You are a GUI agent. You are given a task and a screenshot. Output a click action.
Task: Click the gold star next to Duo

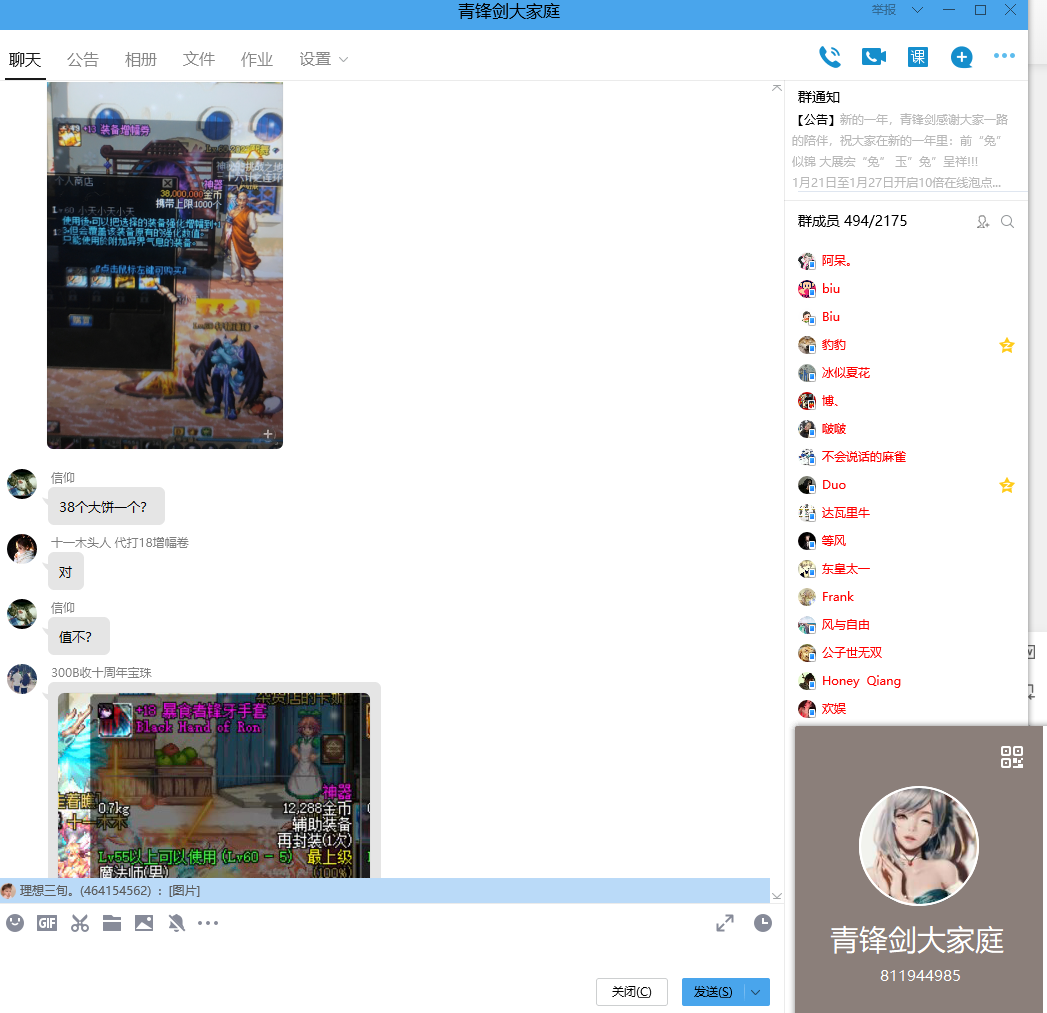[1006, 485]
